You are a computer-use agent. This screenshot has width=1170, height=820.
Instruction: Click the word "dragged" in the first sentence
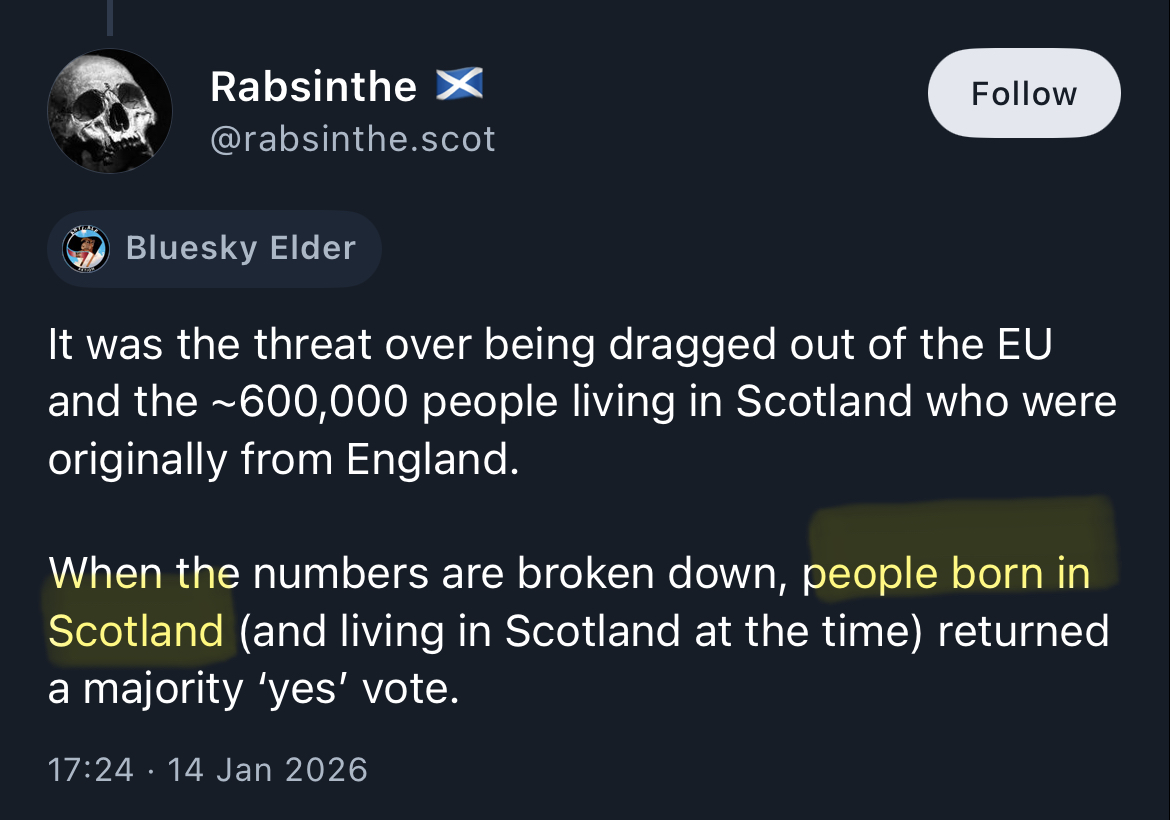coord(680,344)
